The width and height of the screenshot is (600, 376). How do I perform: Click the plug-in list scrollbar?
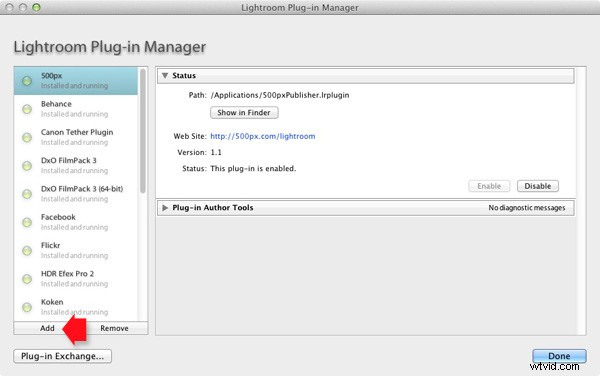pyautogui.click(x=143, y=131)
